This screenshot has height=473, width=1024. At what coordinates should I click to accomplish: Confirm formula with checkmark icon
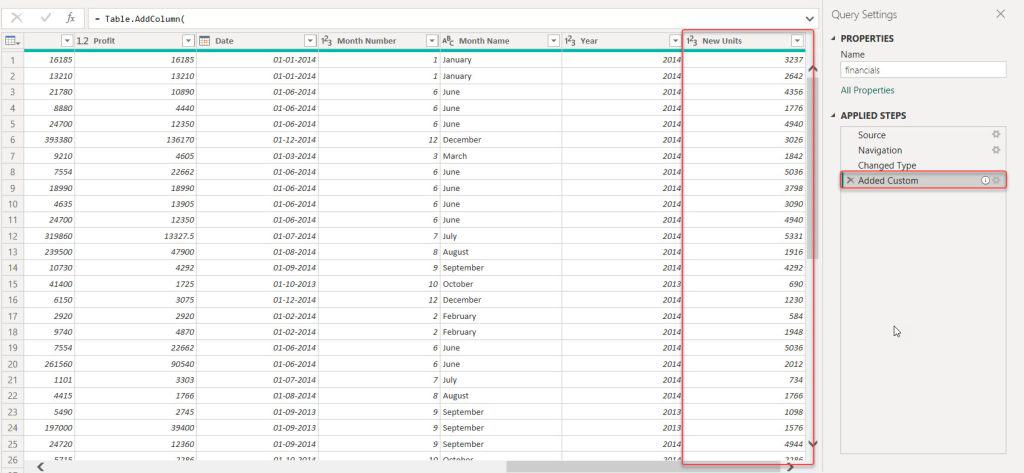(46, 18)
